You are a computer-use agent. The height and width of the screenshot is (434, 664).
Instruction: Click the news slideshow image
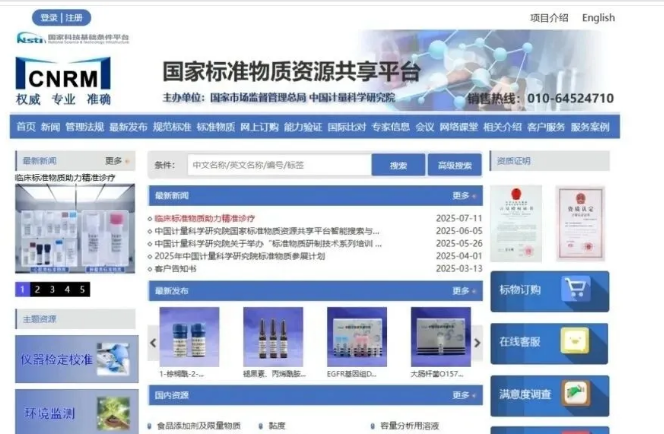pos(75,229)
